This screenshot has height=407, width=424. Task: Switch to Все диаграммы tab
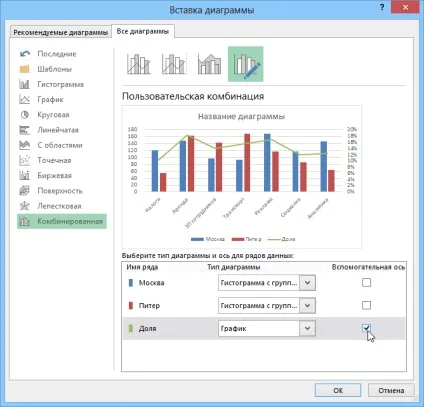pos(143,31)
